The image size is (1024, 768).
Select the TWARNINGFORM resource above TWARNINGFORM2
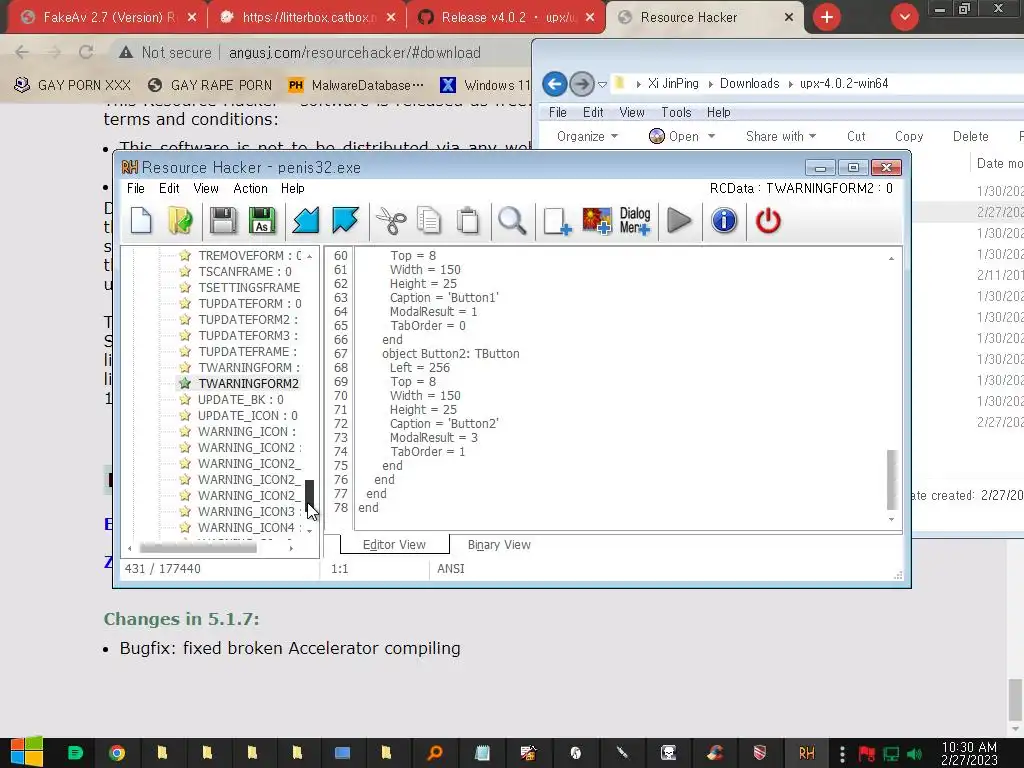pos(249,368)
